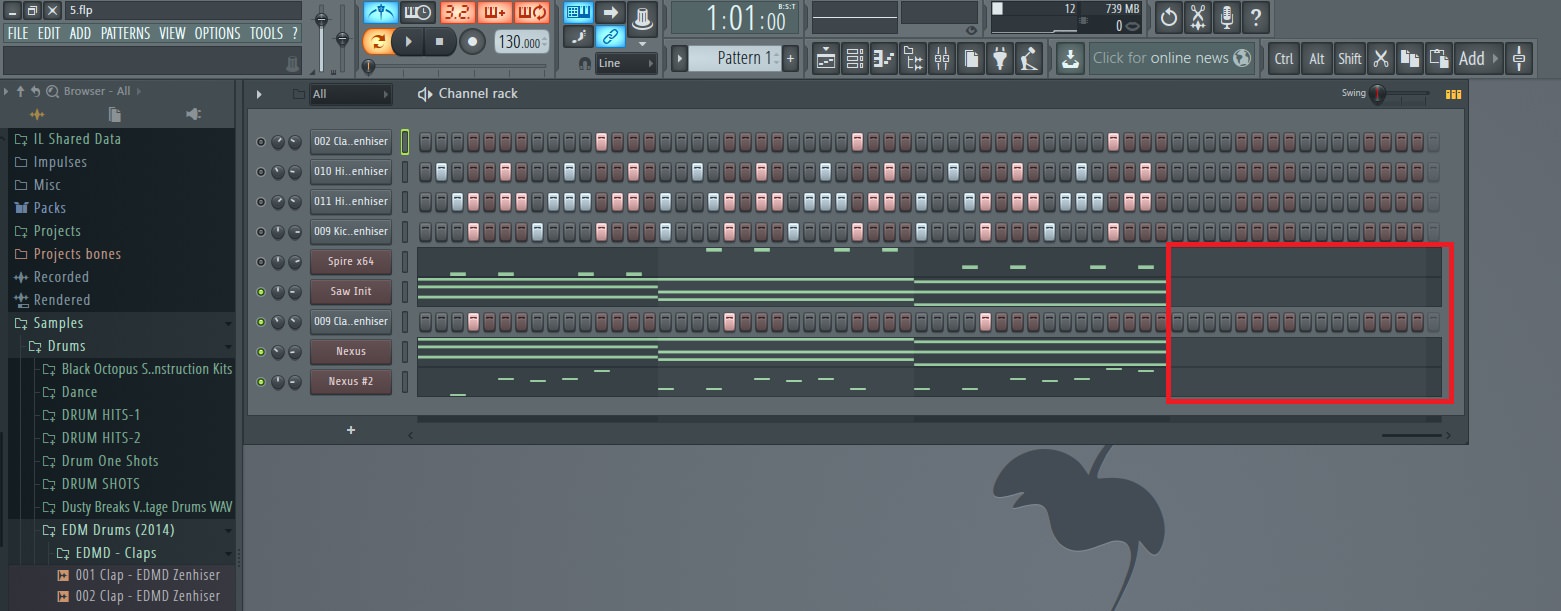Click the Swing knob in channel rack
This screenshot has width=1561, height=611.
click(1379, 94)
